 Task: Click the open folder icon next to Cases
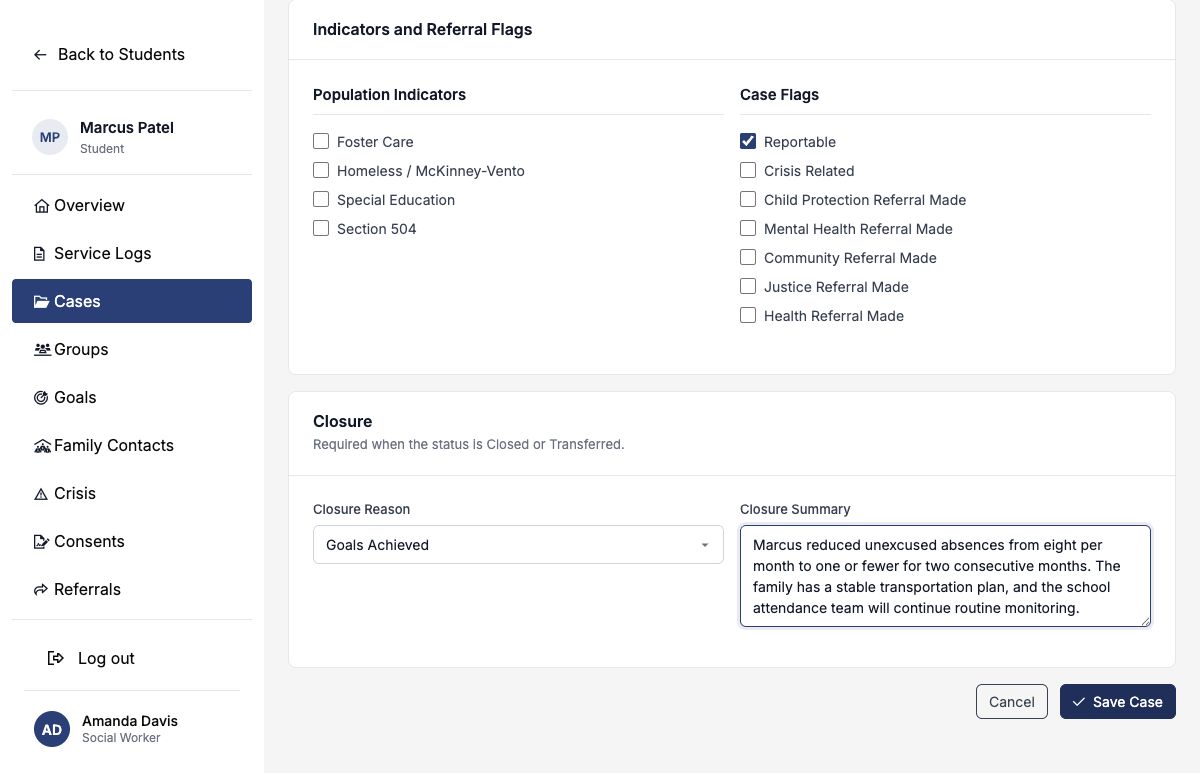42,302
